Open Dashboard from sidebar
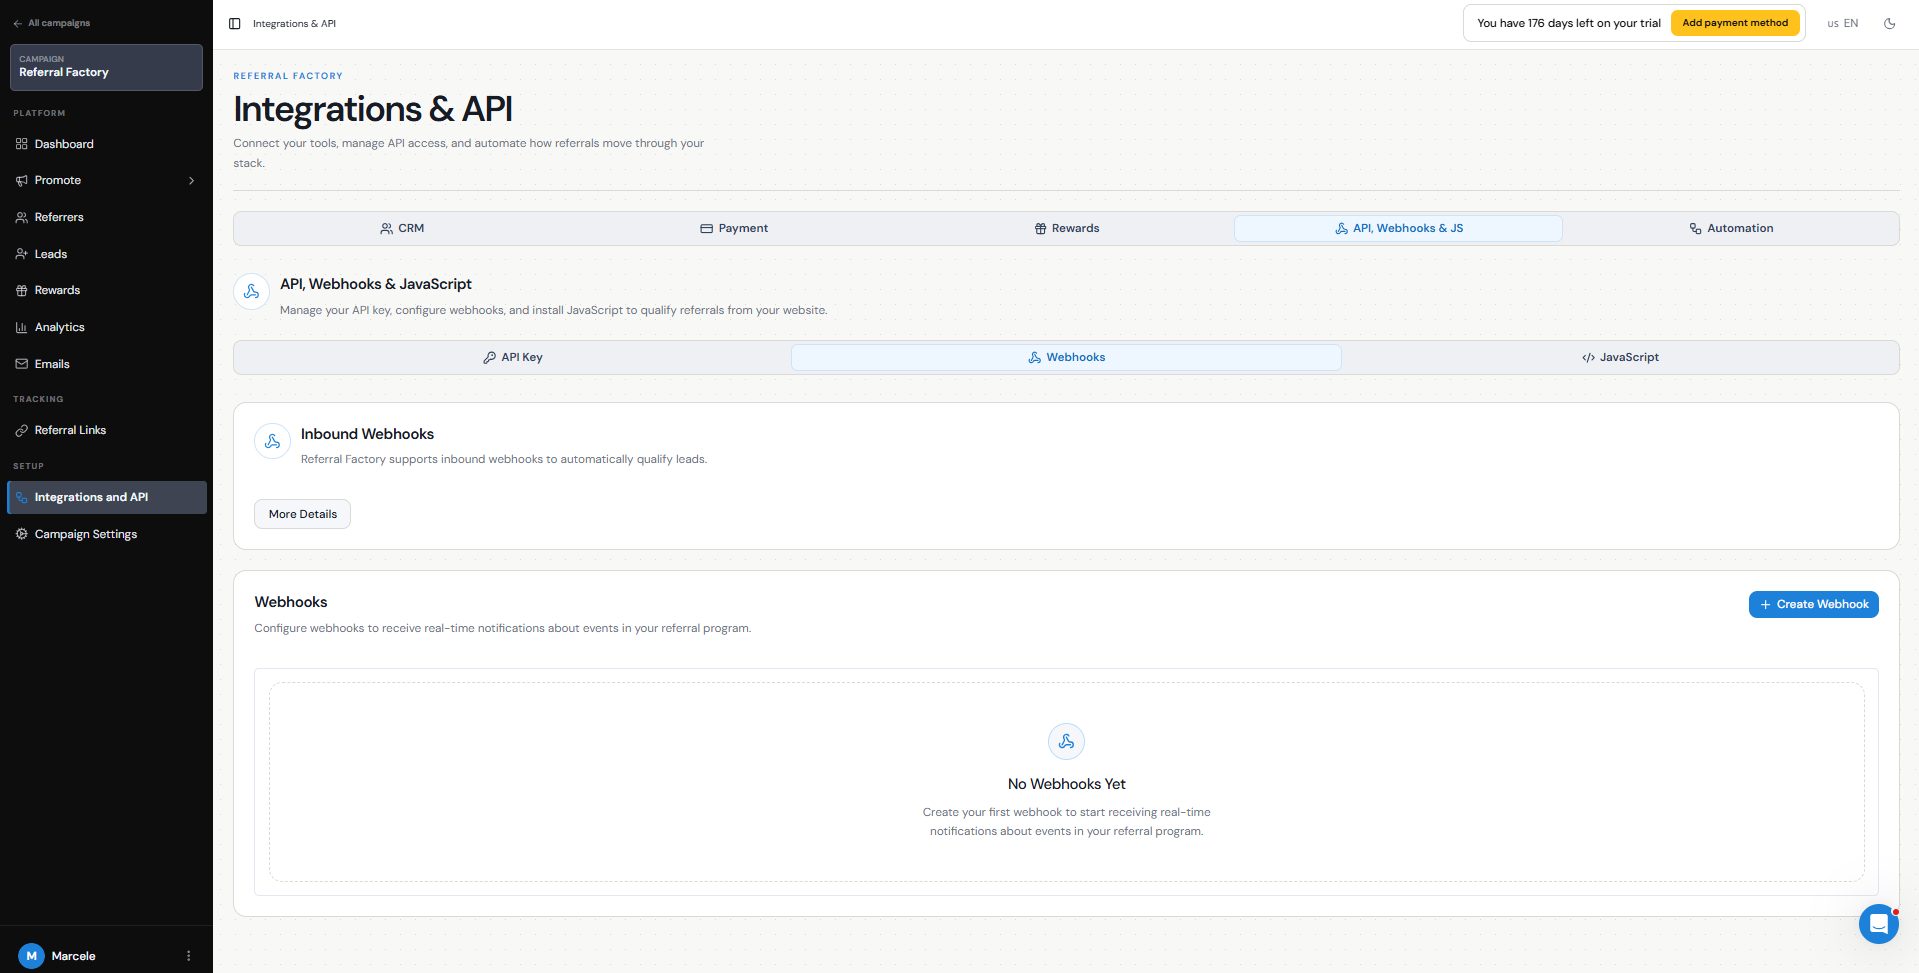 pyautogui.click(x=106, y=144)
